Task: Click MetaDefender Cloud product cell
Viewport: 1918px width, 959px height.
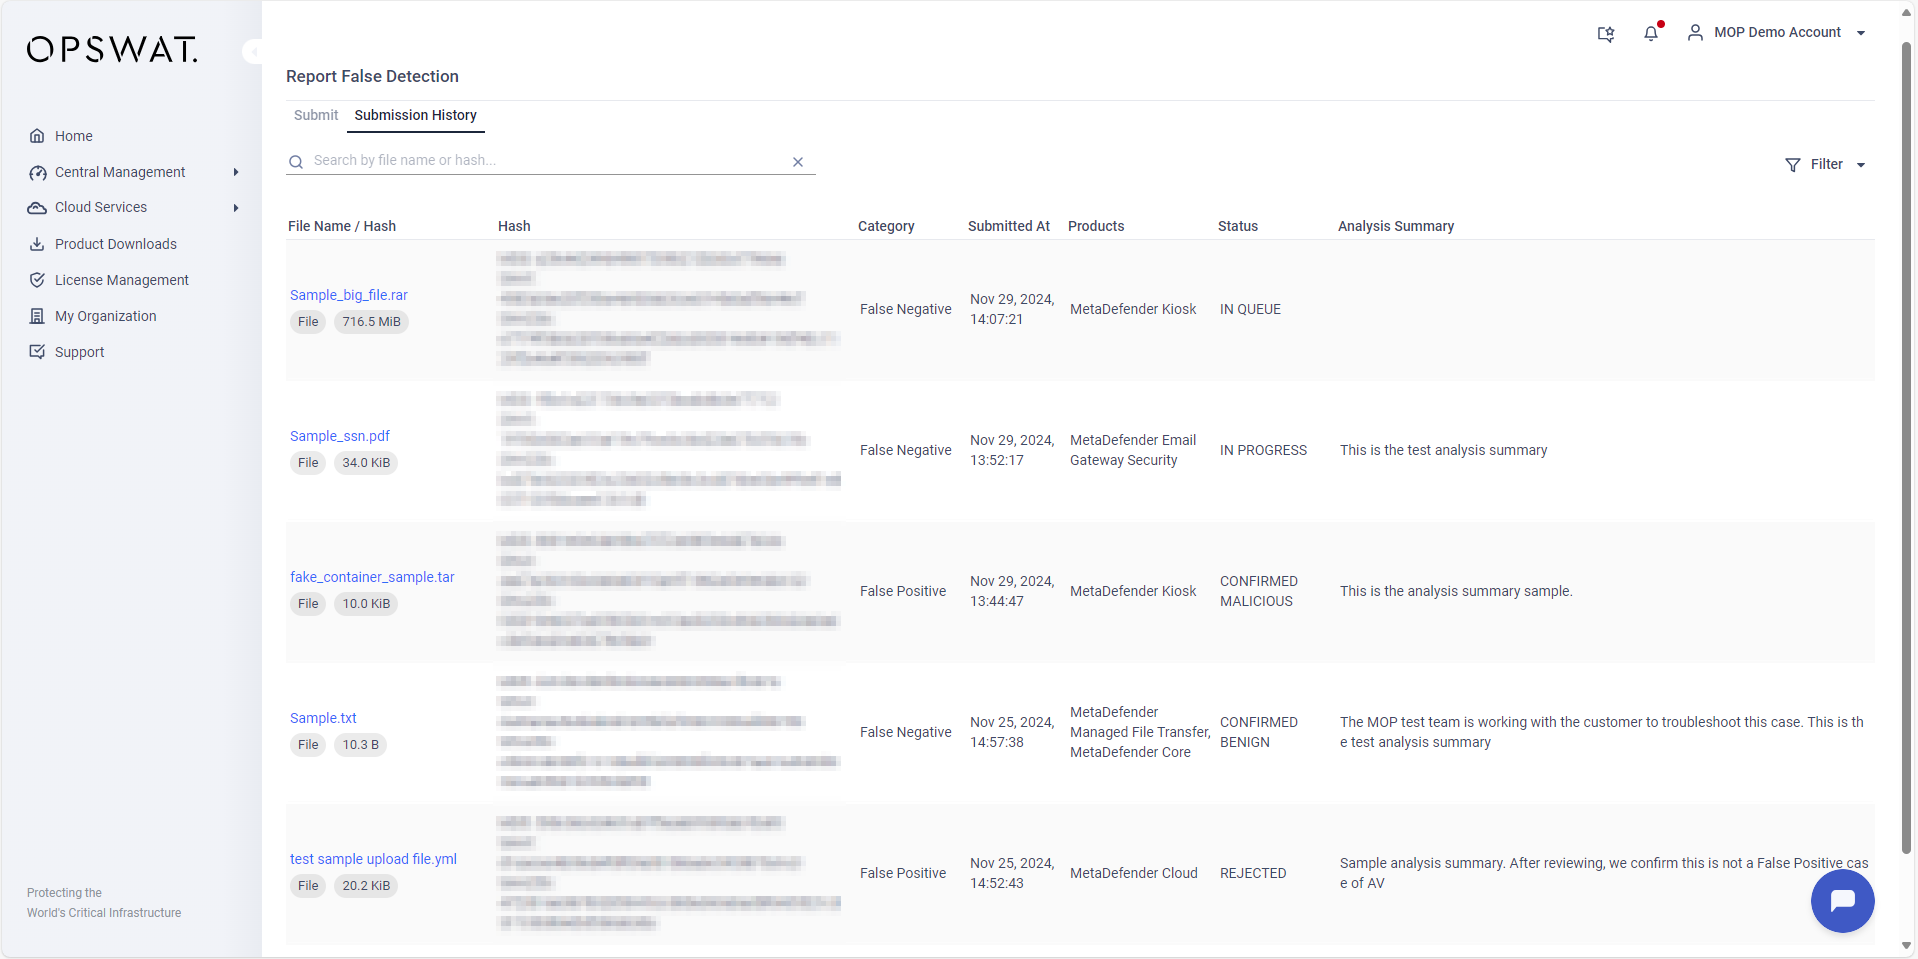Action: click(1134, 874)
